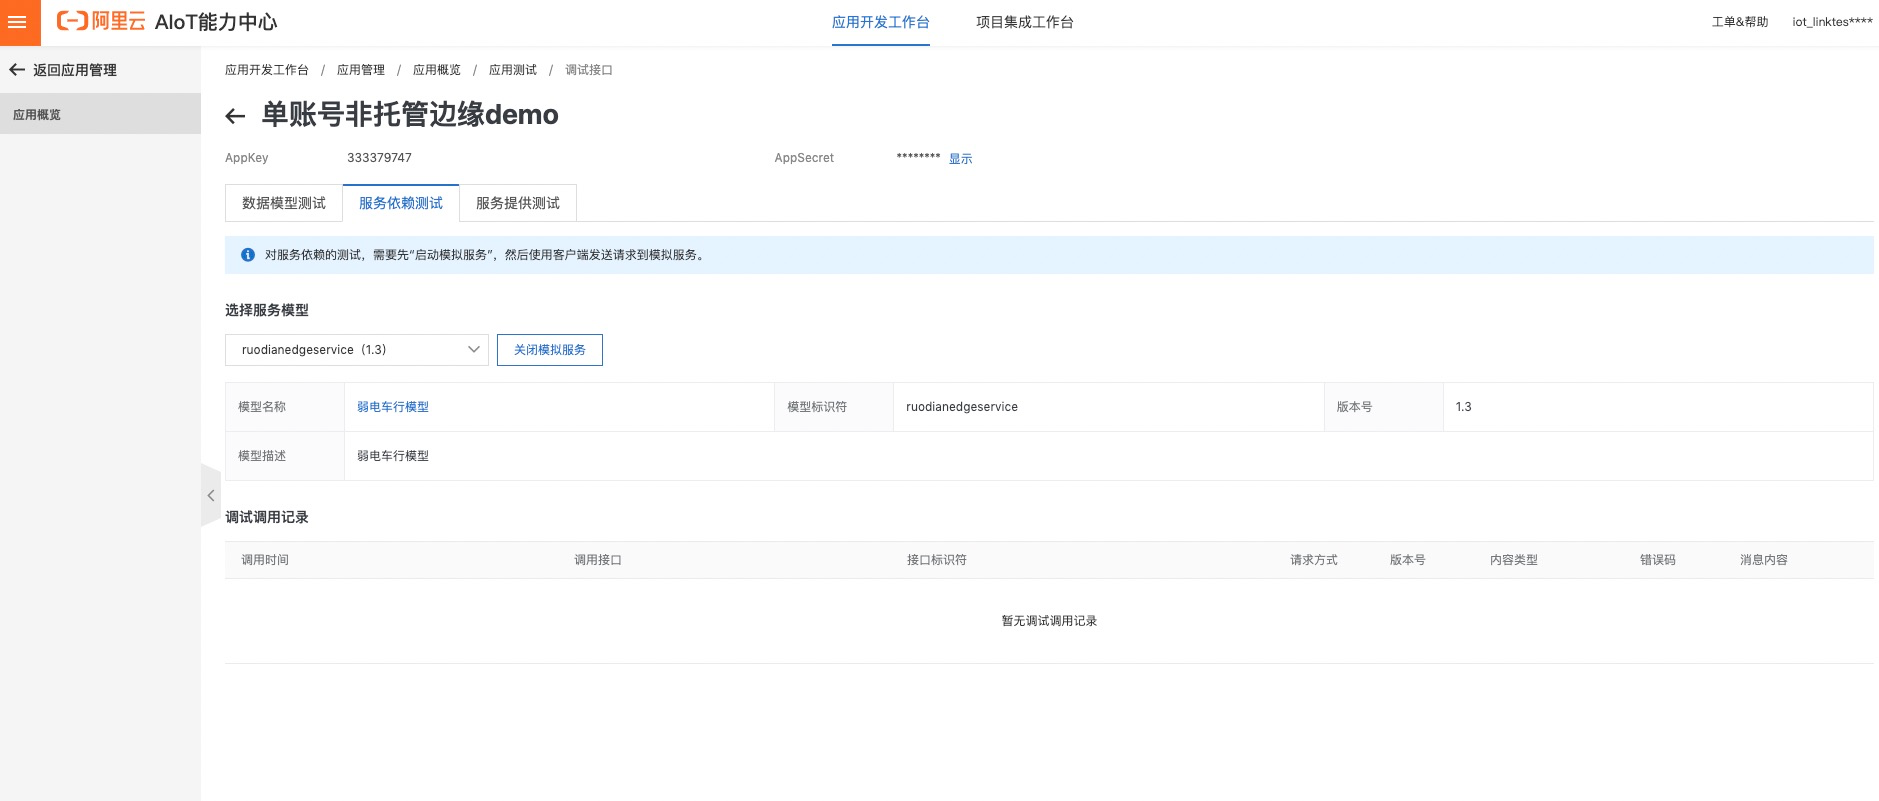Click 应用概览 breadcrumb
This screenshot has height=801, width=1879.
tap(437, 70)
